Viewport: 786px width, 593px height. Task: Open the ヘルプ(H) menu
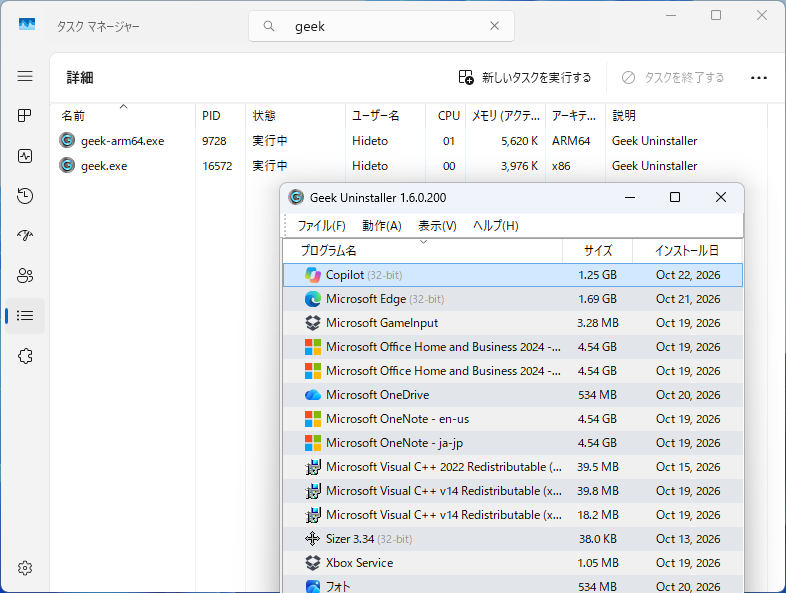[496, 226]
